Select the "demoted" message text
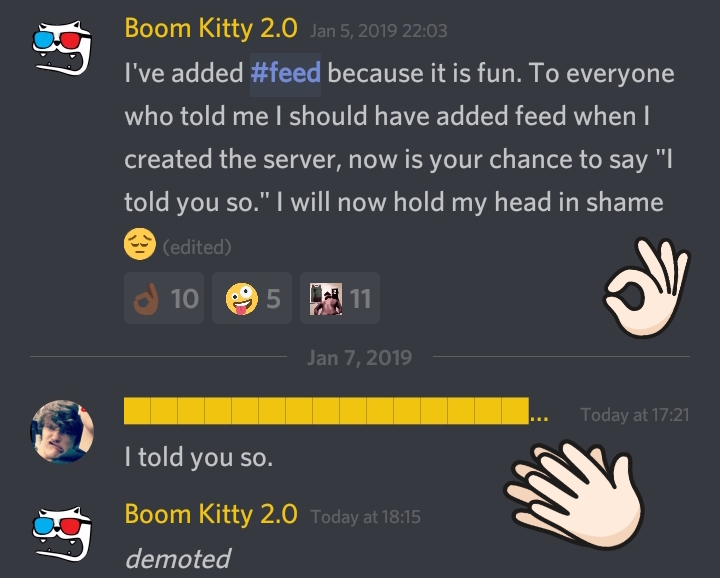Image resolution: width=720 pixels, height=578 pixels. click(x=177, y=558)
